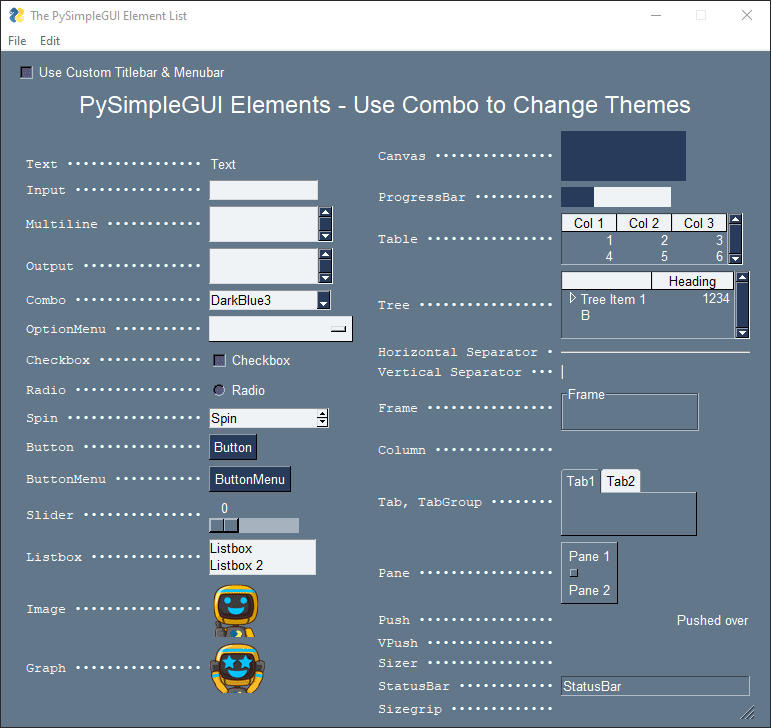Click the Pane 2 text
Screen dimensions: 771x728
pos(589,590)
